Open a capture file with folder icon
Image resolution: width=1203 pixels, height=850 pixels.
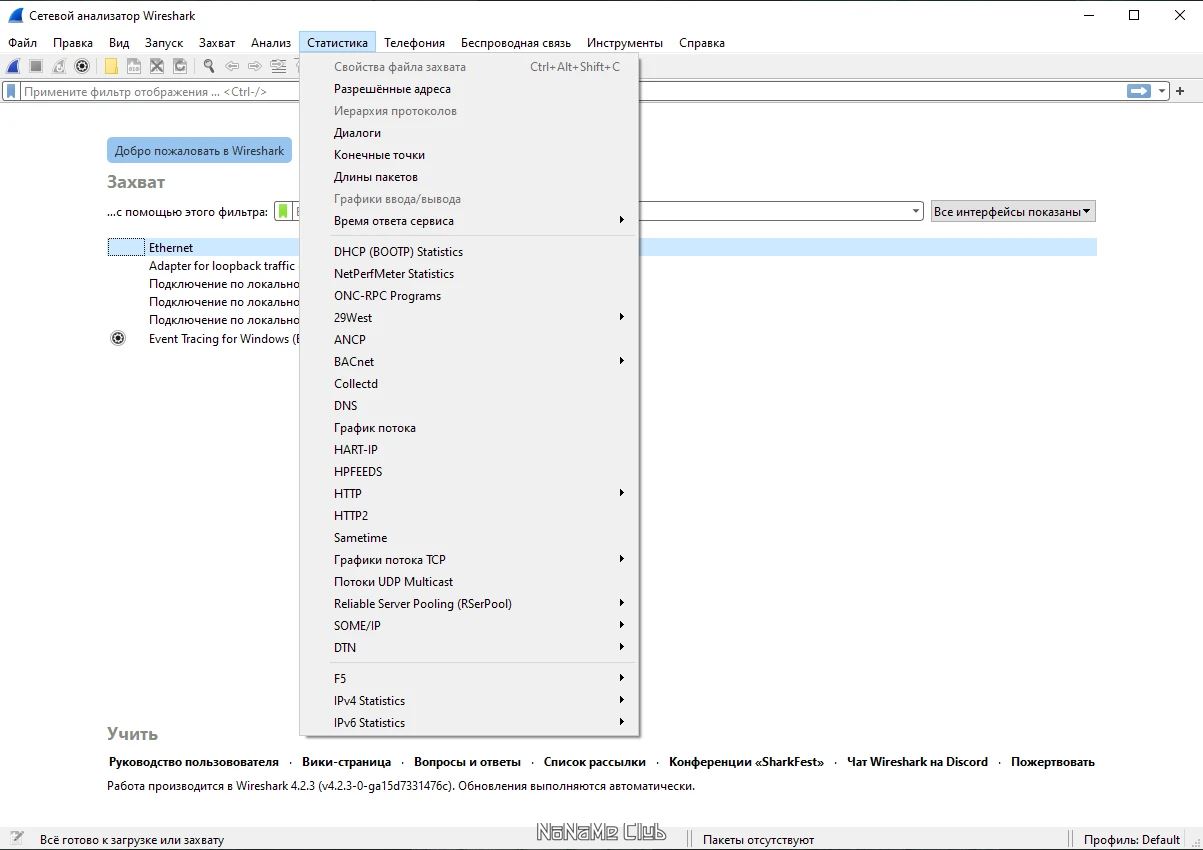click(x=111, y=66)
